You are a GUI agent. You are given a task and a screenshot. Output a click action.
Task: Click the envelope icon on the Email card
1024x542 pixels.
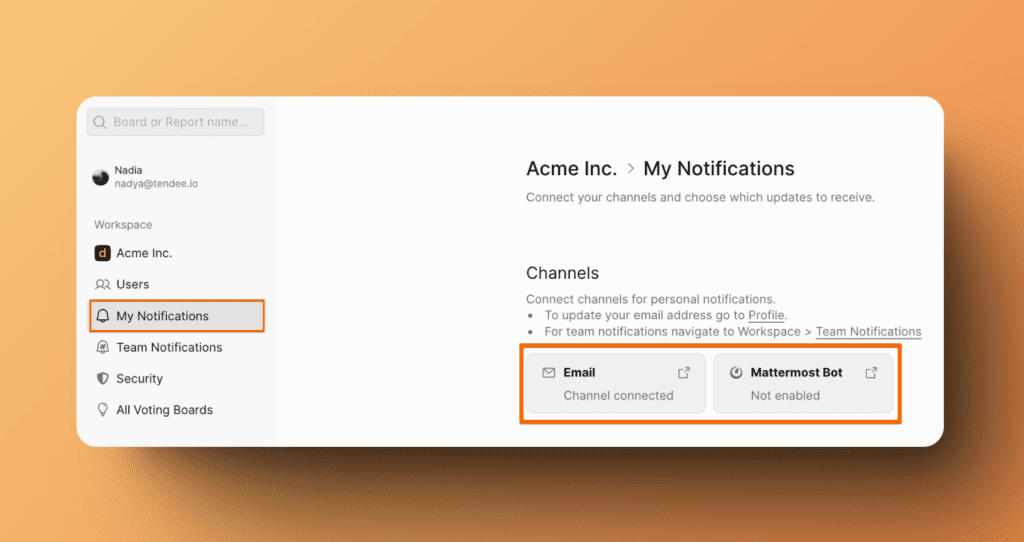(x=548, y=373)
